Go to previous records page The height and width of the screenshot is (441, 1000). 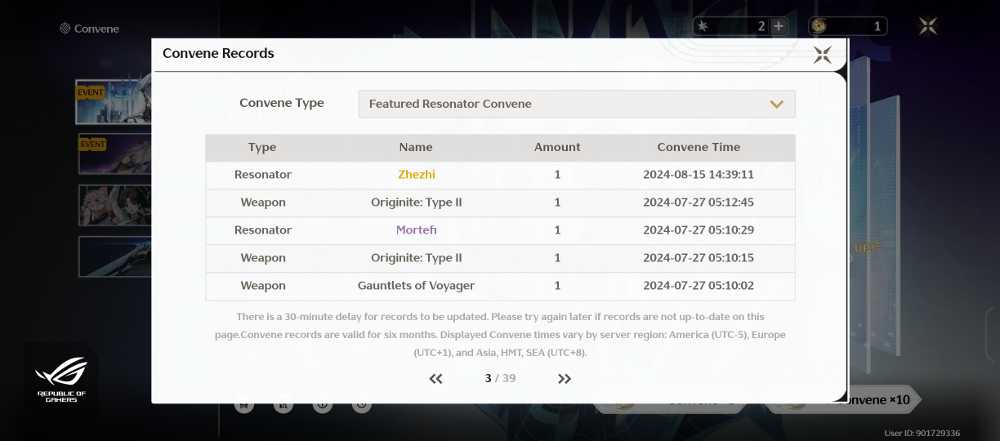(x=436, y=378)
